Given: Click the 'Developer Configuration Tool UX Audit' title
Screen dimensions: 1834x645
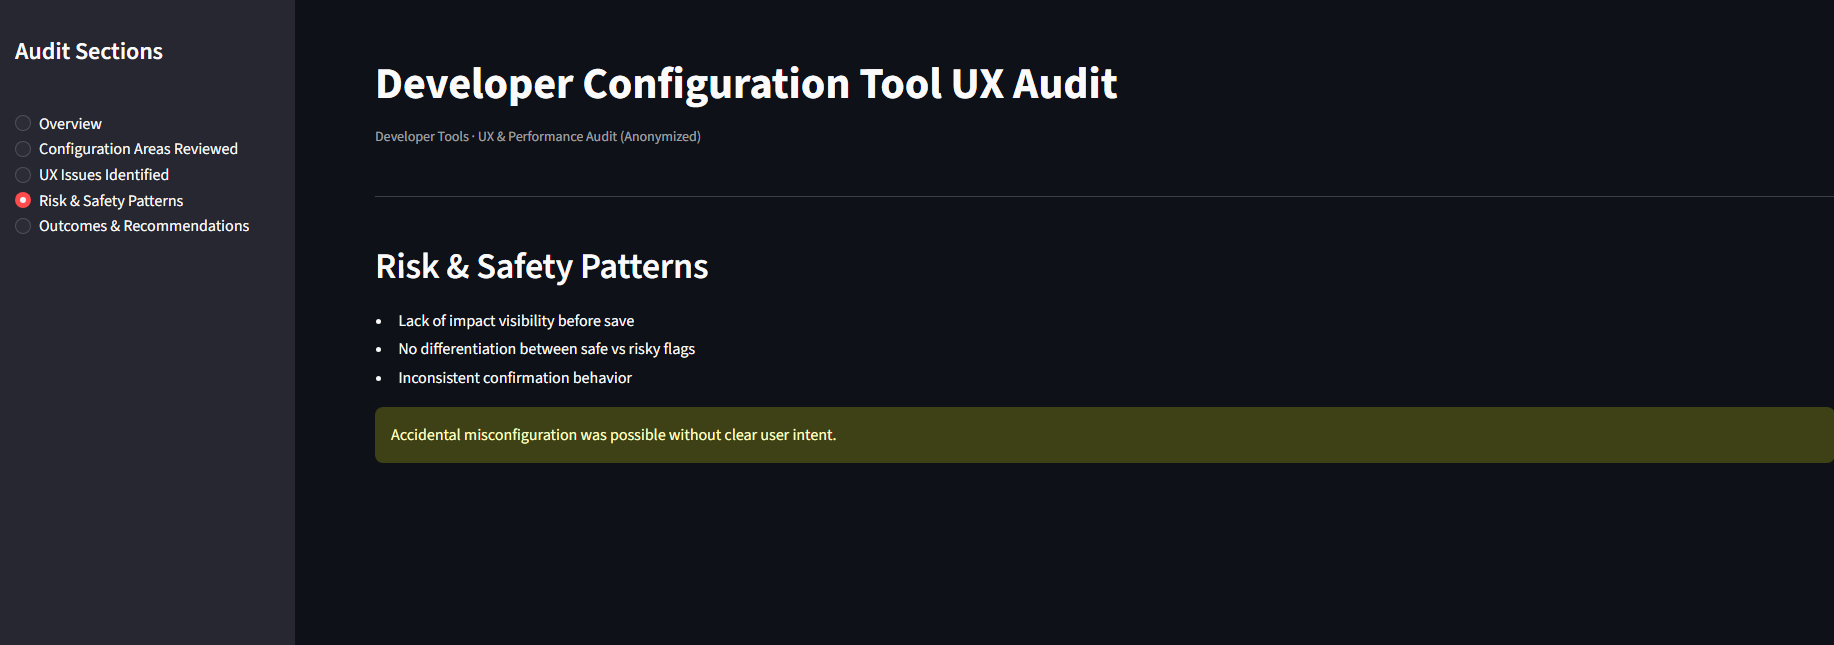Looking at the screenshot, I should 746,84.
